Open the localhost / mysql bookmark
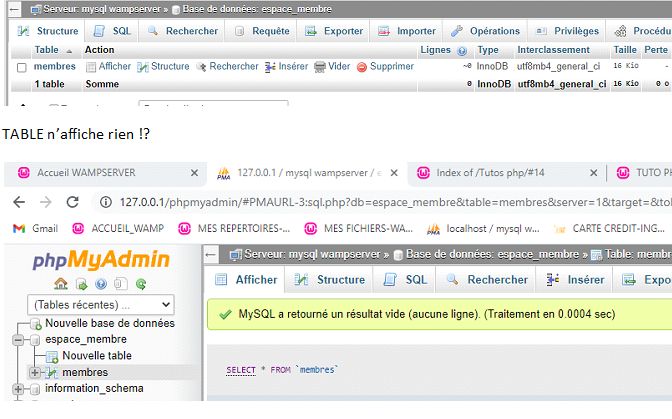The height and width of the screenshot is (419, 672). 483,228
